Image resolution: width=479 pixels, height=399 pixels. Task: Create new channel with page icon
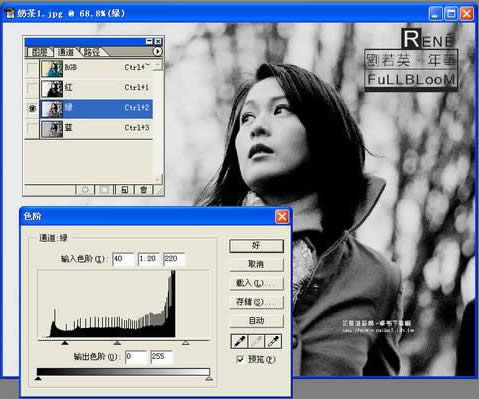pyautogui.click(x=124, y=190)
